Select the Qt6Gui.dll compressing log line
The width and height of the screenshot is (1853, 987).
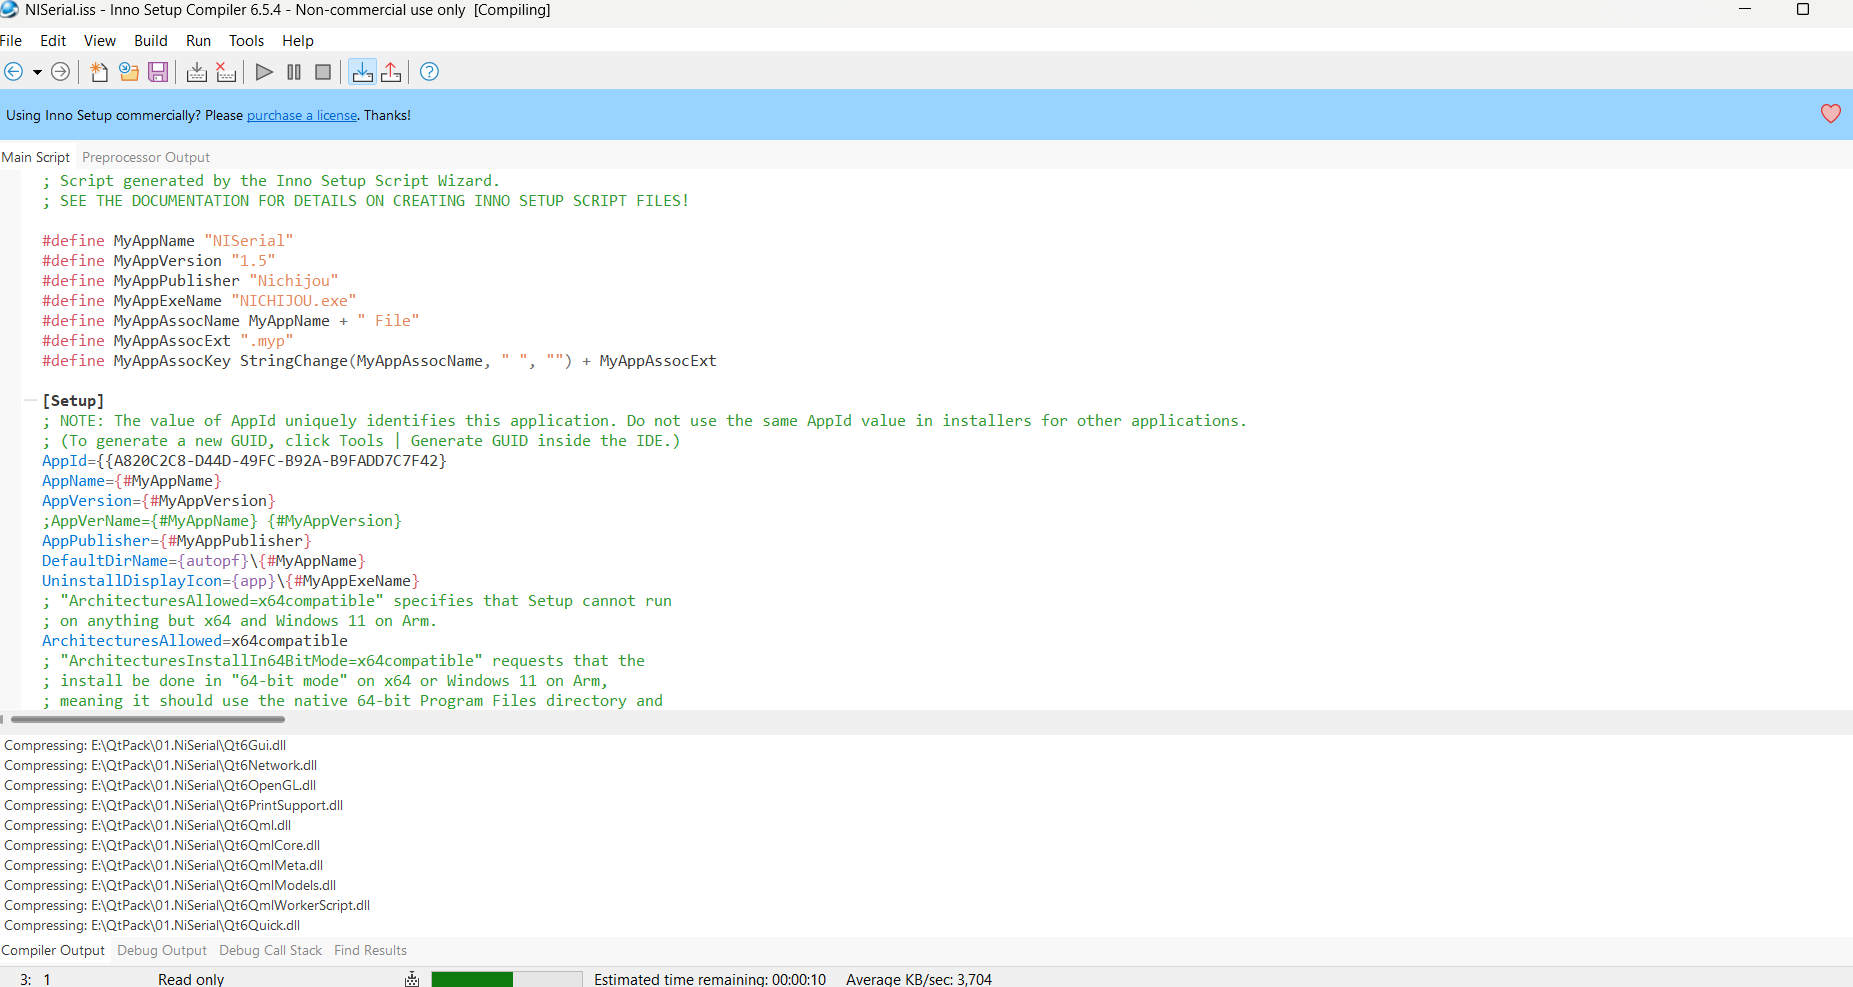(x=145, y=745)
